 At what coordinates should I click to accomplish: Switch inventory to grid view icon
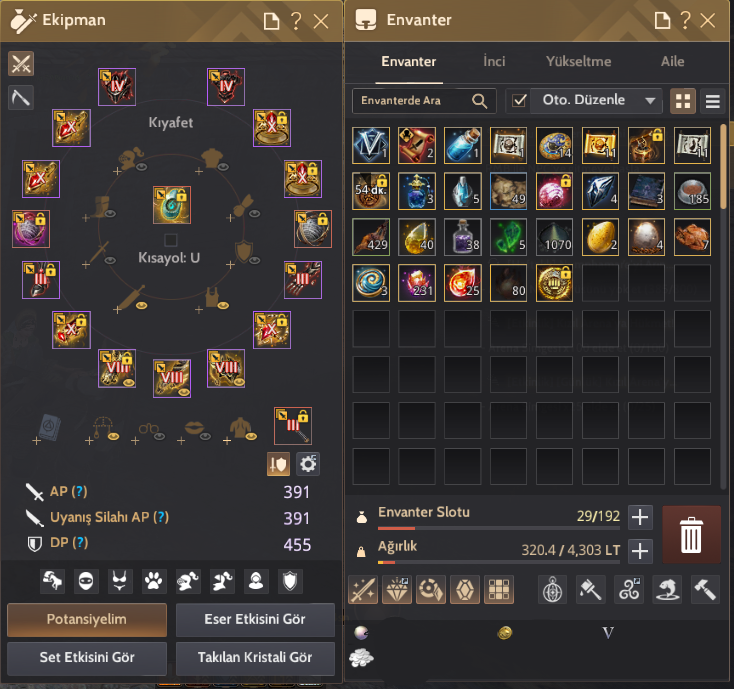pos(683,101)
